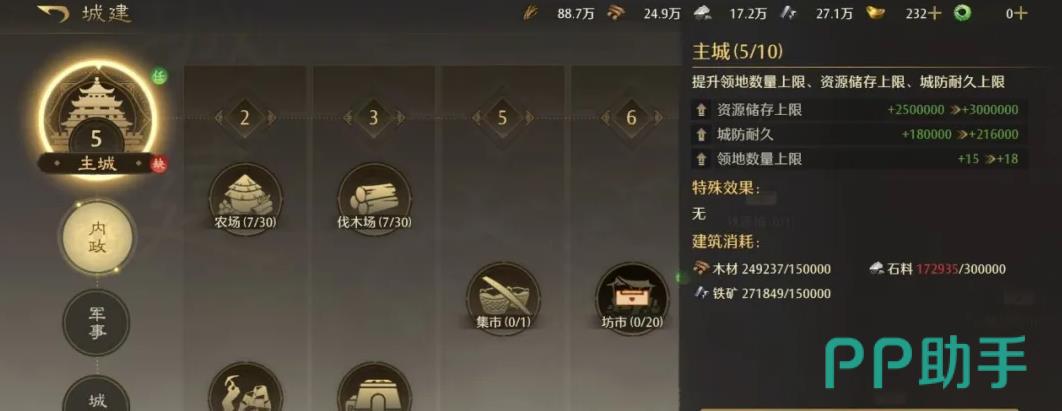1062x411 pixels.
Task: Select the 坊市 (0/20) building icon
Action: pos(632,299)
